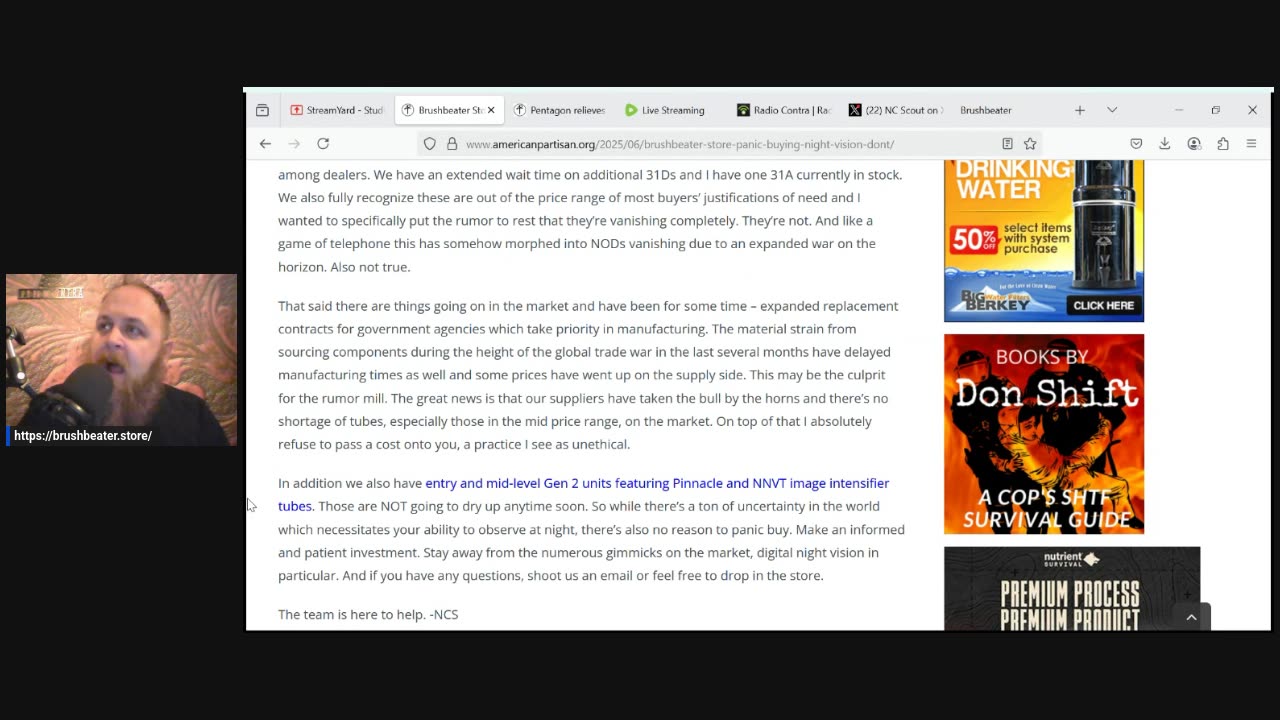1280x720 pixels.
Task: Click the Berkey CLICK HERE ad button
Action: (1103, 305)
